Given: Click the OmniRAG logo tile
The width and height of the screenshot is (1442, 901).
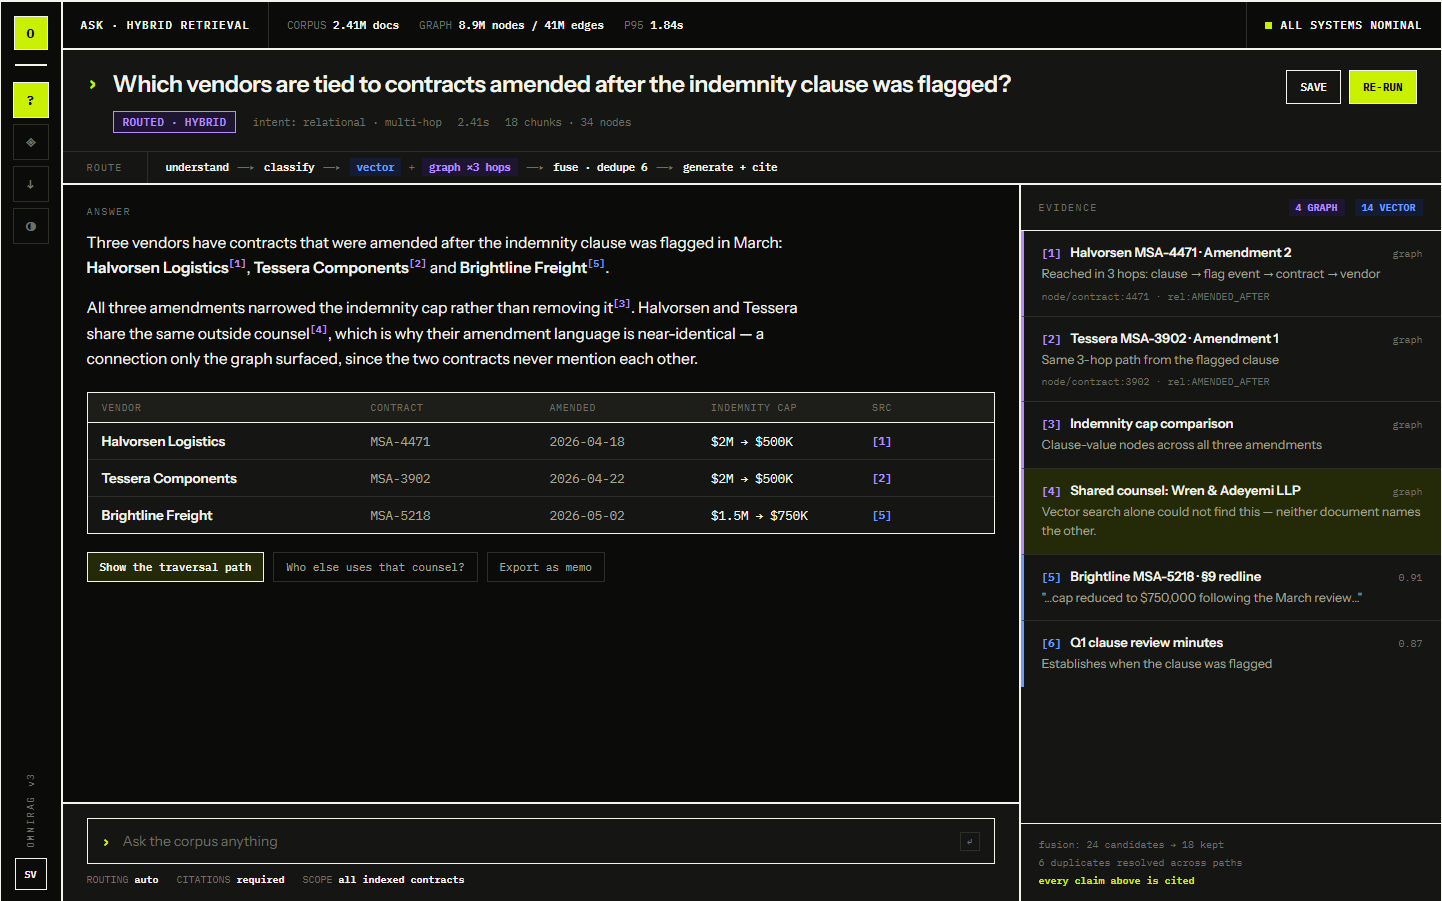Looking at the screenshot, I should tap(31, 33).
